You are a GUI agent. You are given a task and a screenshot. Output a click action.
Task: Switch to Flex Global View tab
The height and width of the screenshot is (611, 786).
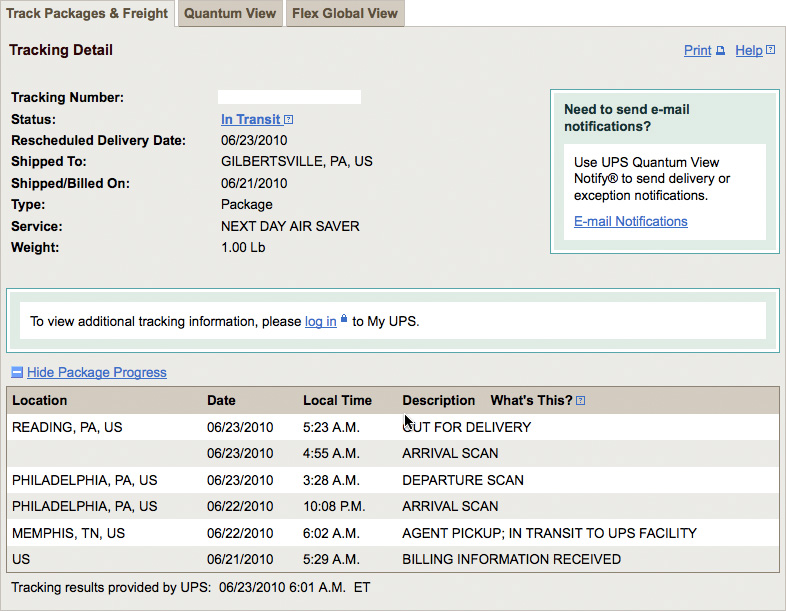345,14
